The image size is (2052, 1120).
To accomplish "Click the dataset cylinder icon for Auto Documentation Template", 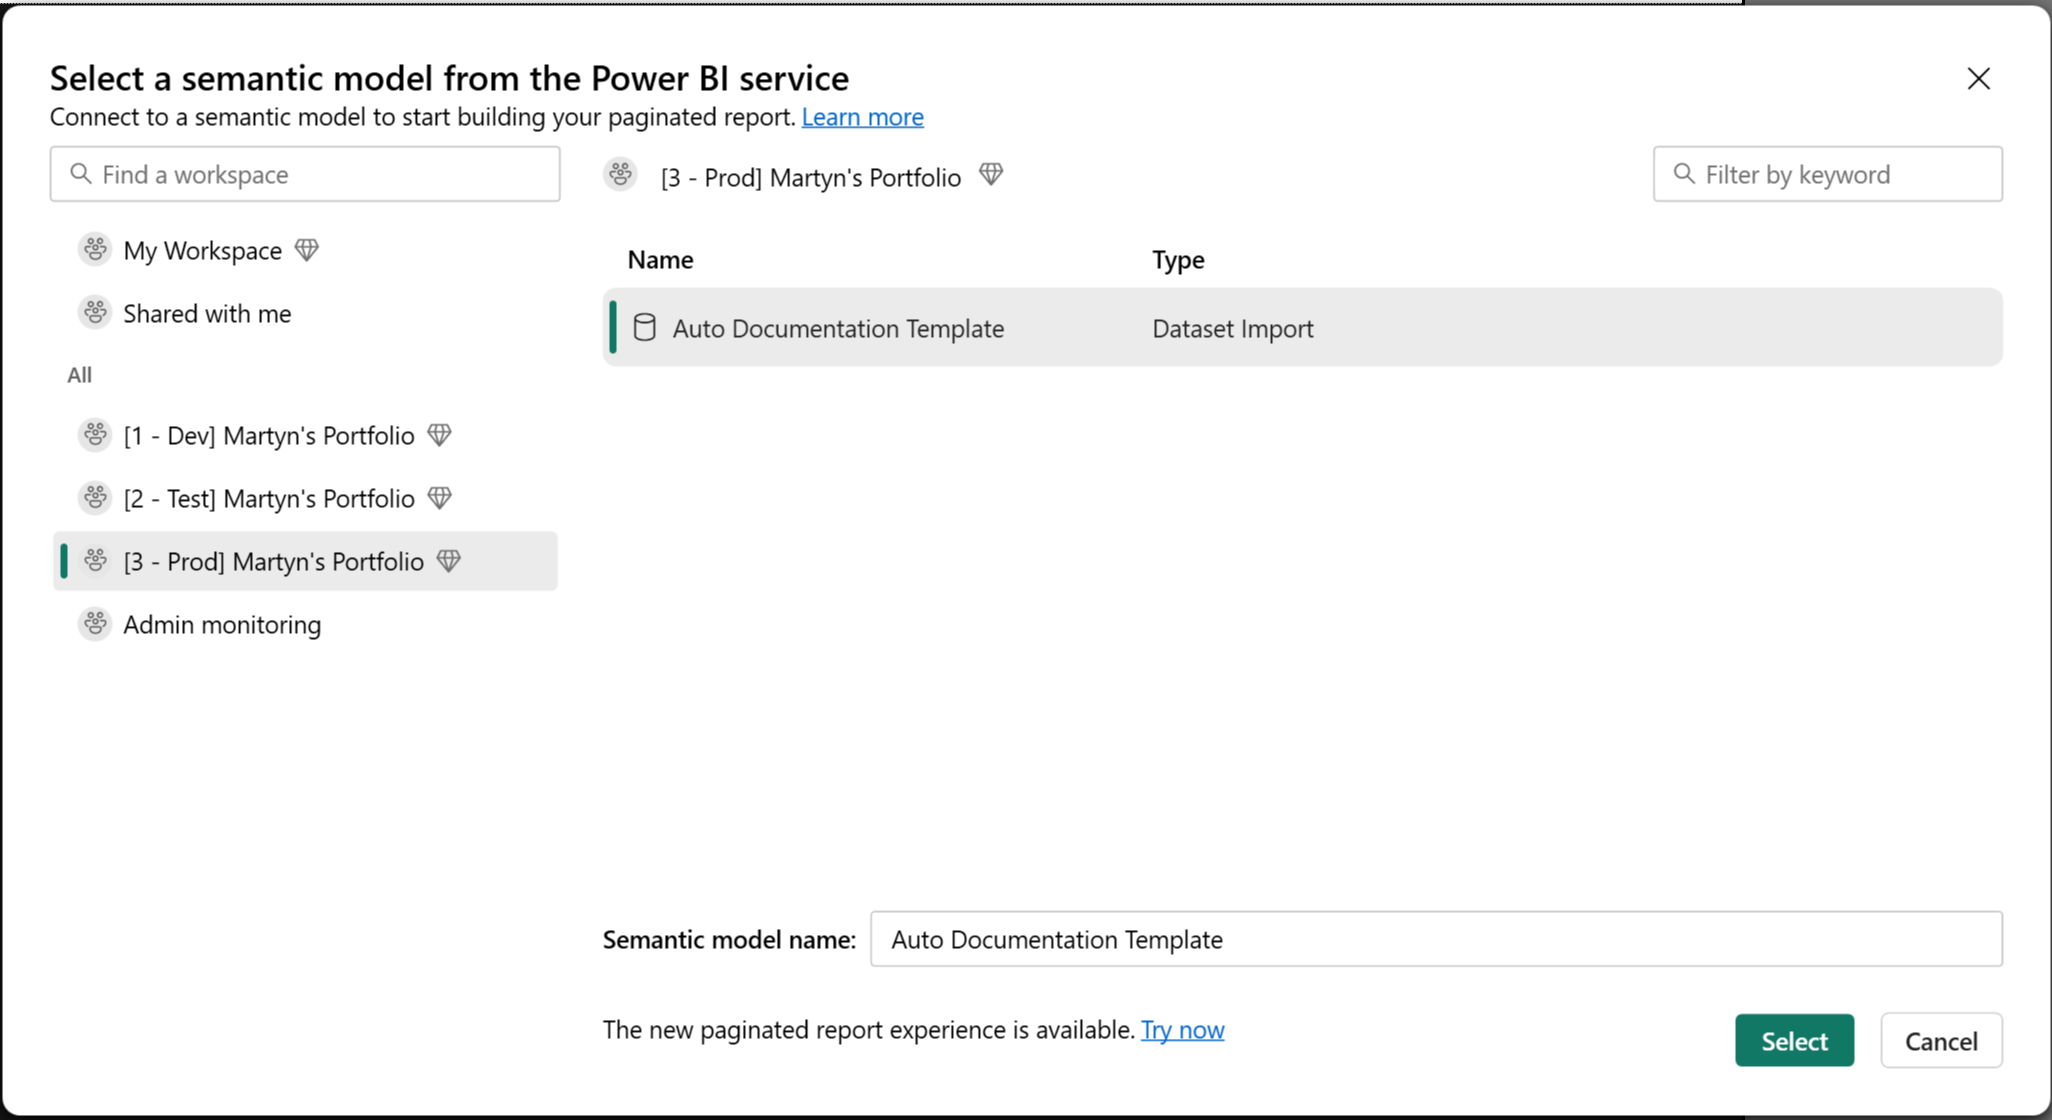I will point(645,328).
